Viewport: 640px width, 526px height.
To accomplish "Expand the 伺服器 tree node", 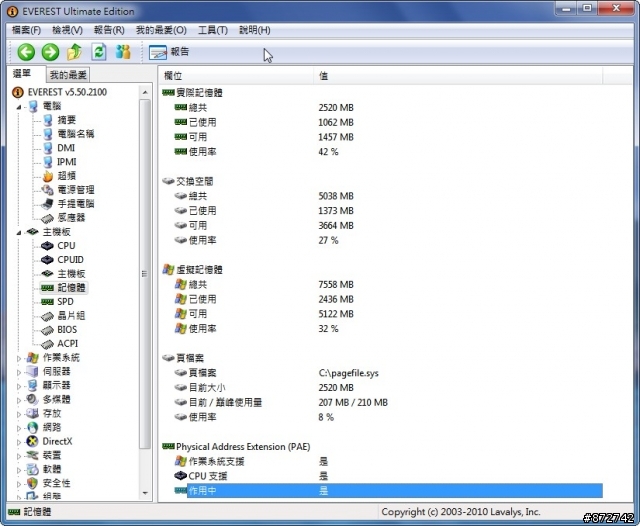I will pos(19,373).
